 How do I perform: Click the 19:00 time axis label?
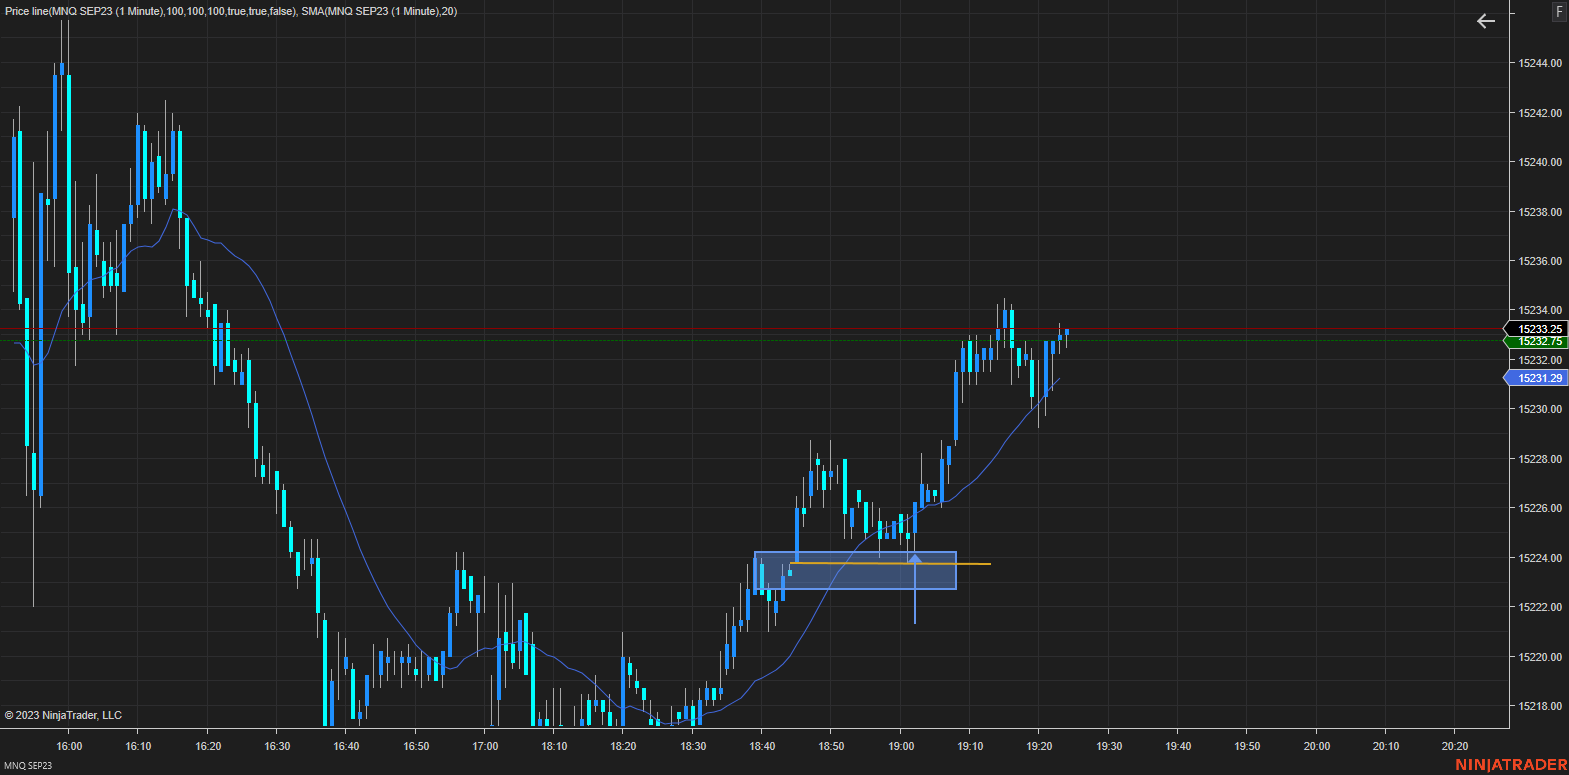click(901, 746)
